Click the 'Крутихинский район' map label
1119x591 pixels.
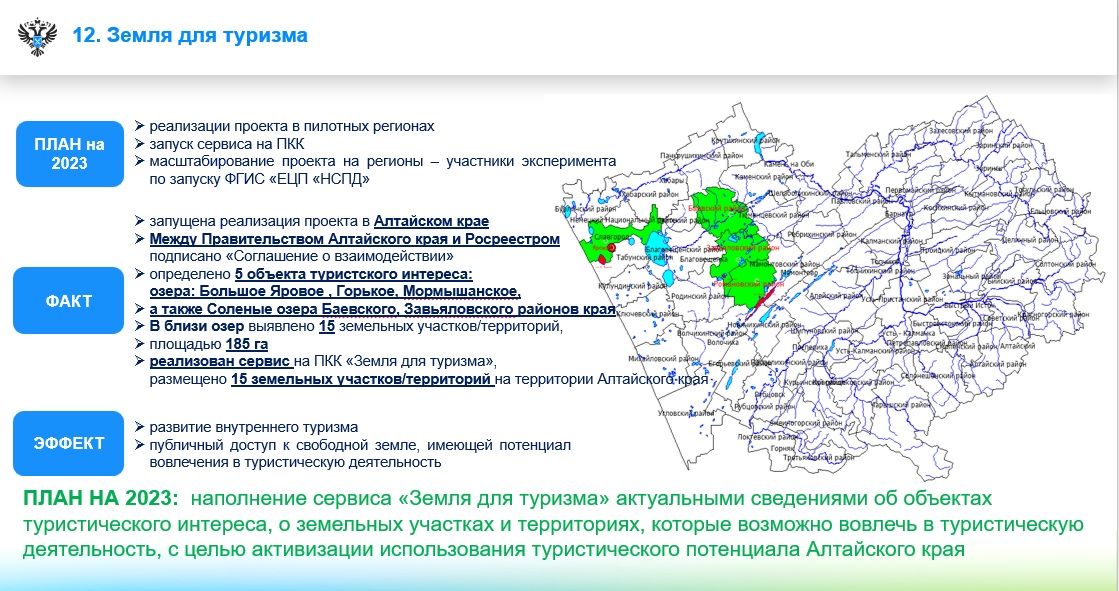(746, 141)
